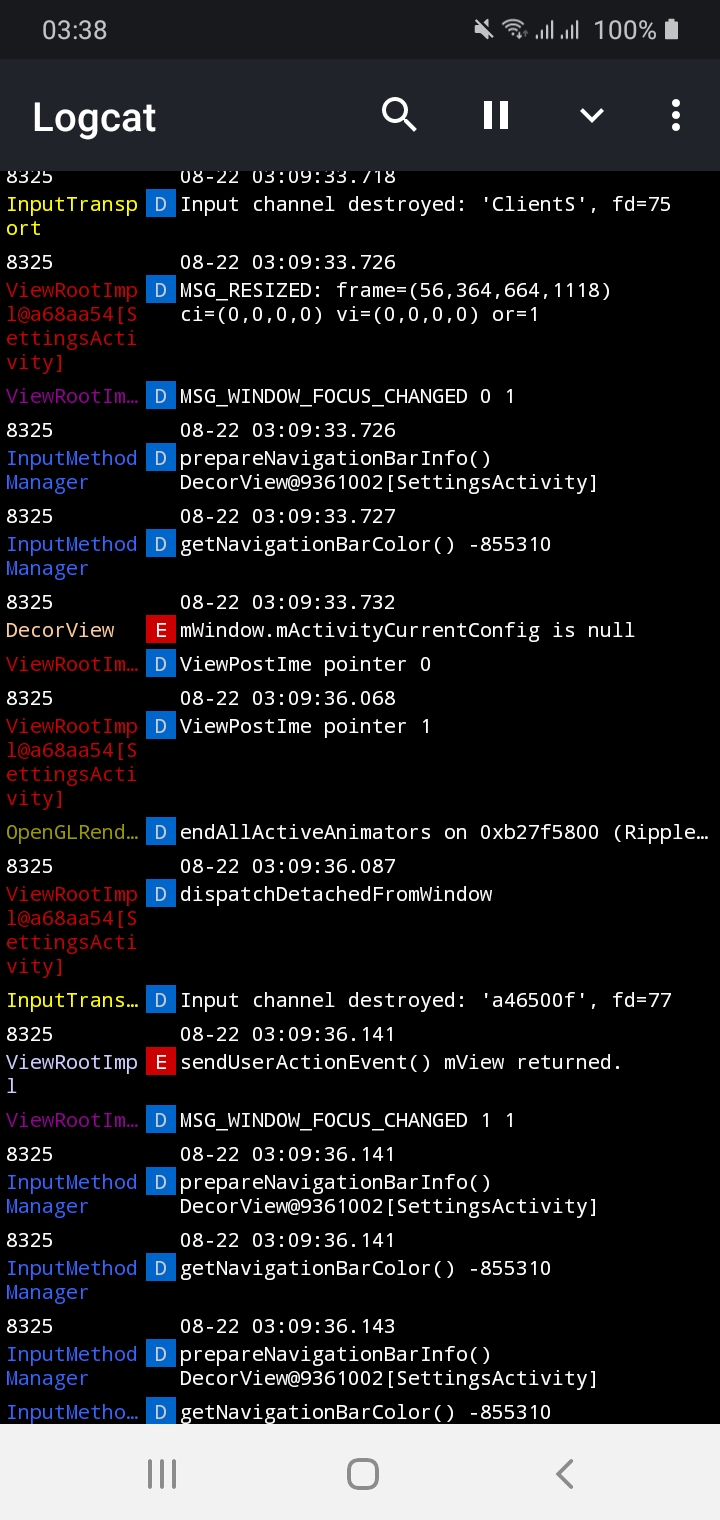Open the filter dropdown chevron

point(591,115)
